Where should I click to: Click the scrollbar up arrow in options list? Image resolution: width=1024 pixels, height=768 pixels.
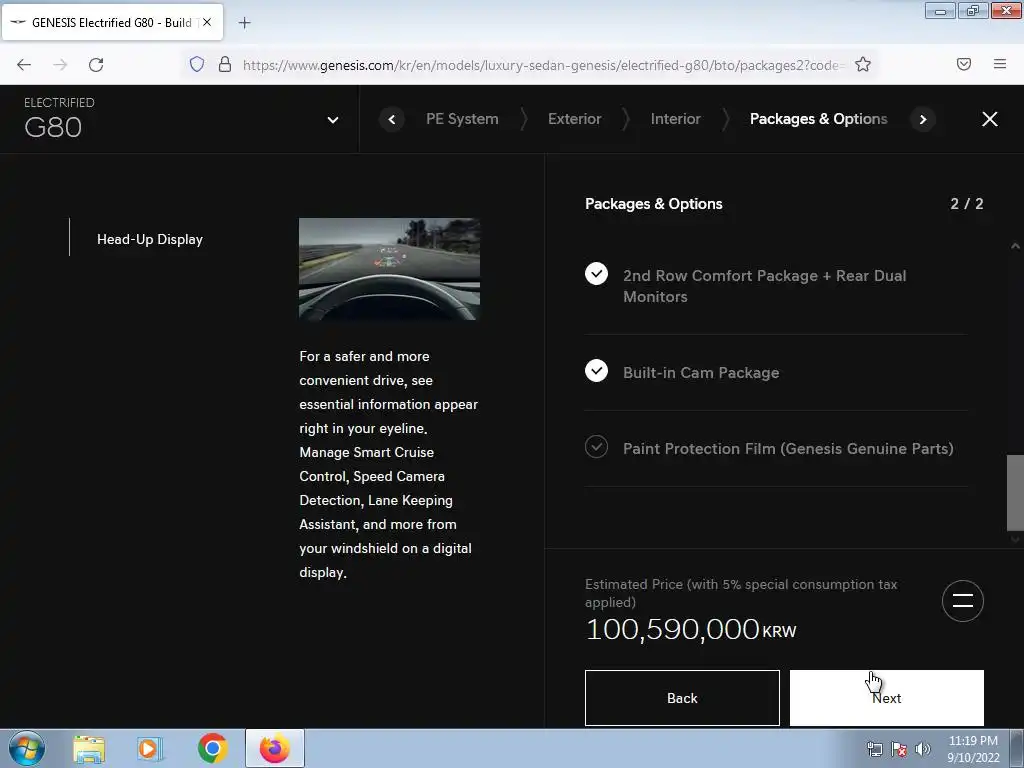1015,246
